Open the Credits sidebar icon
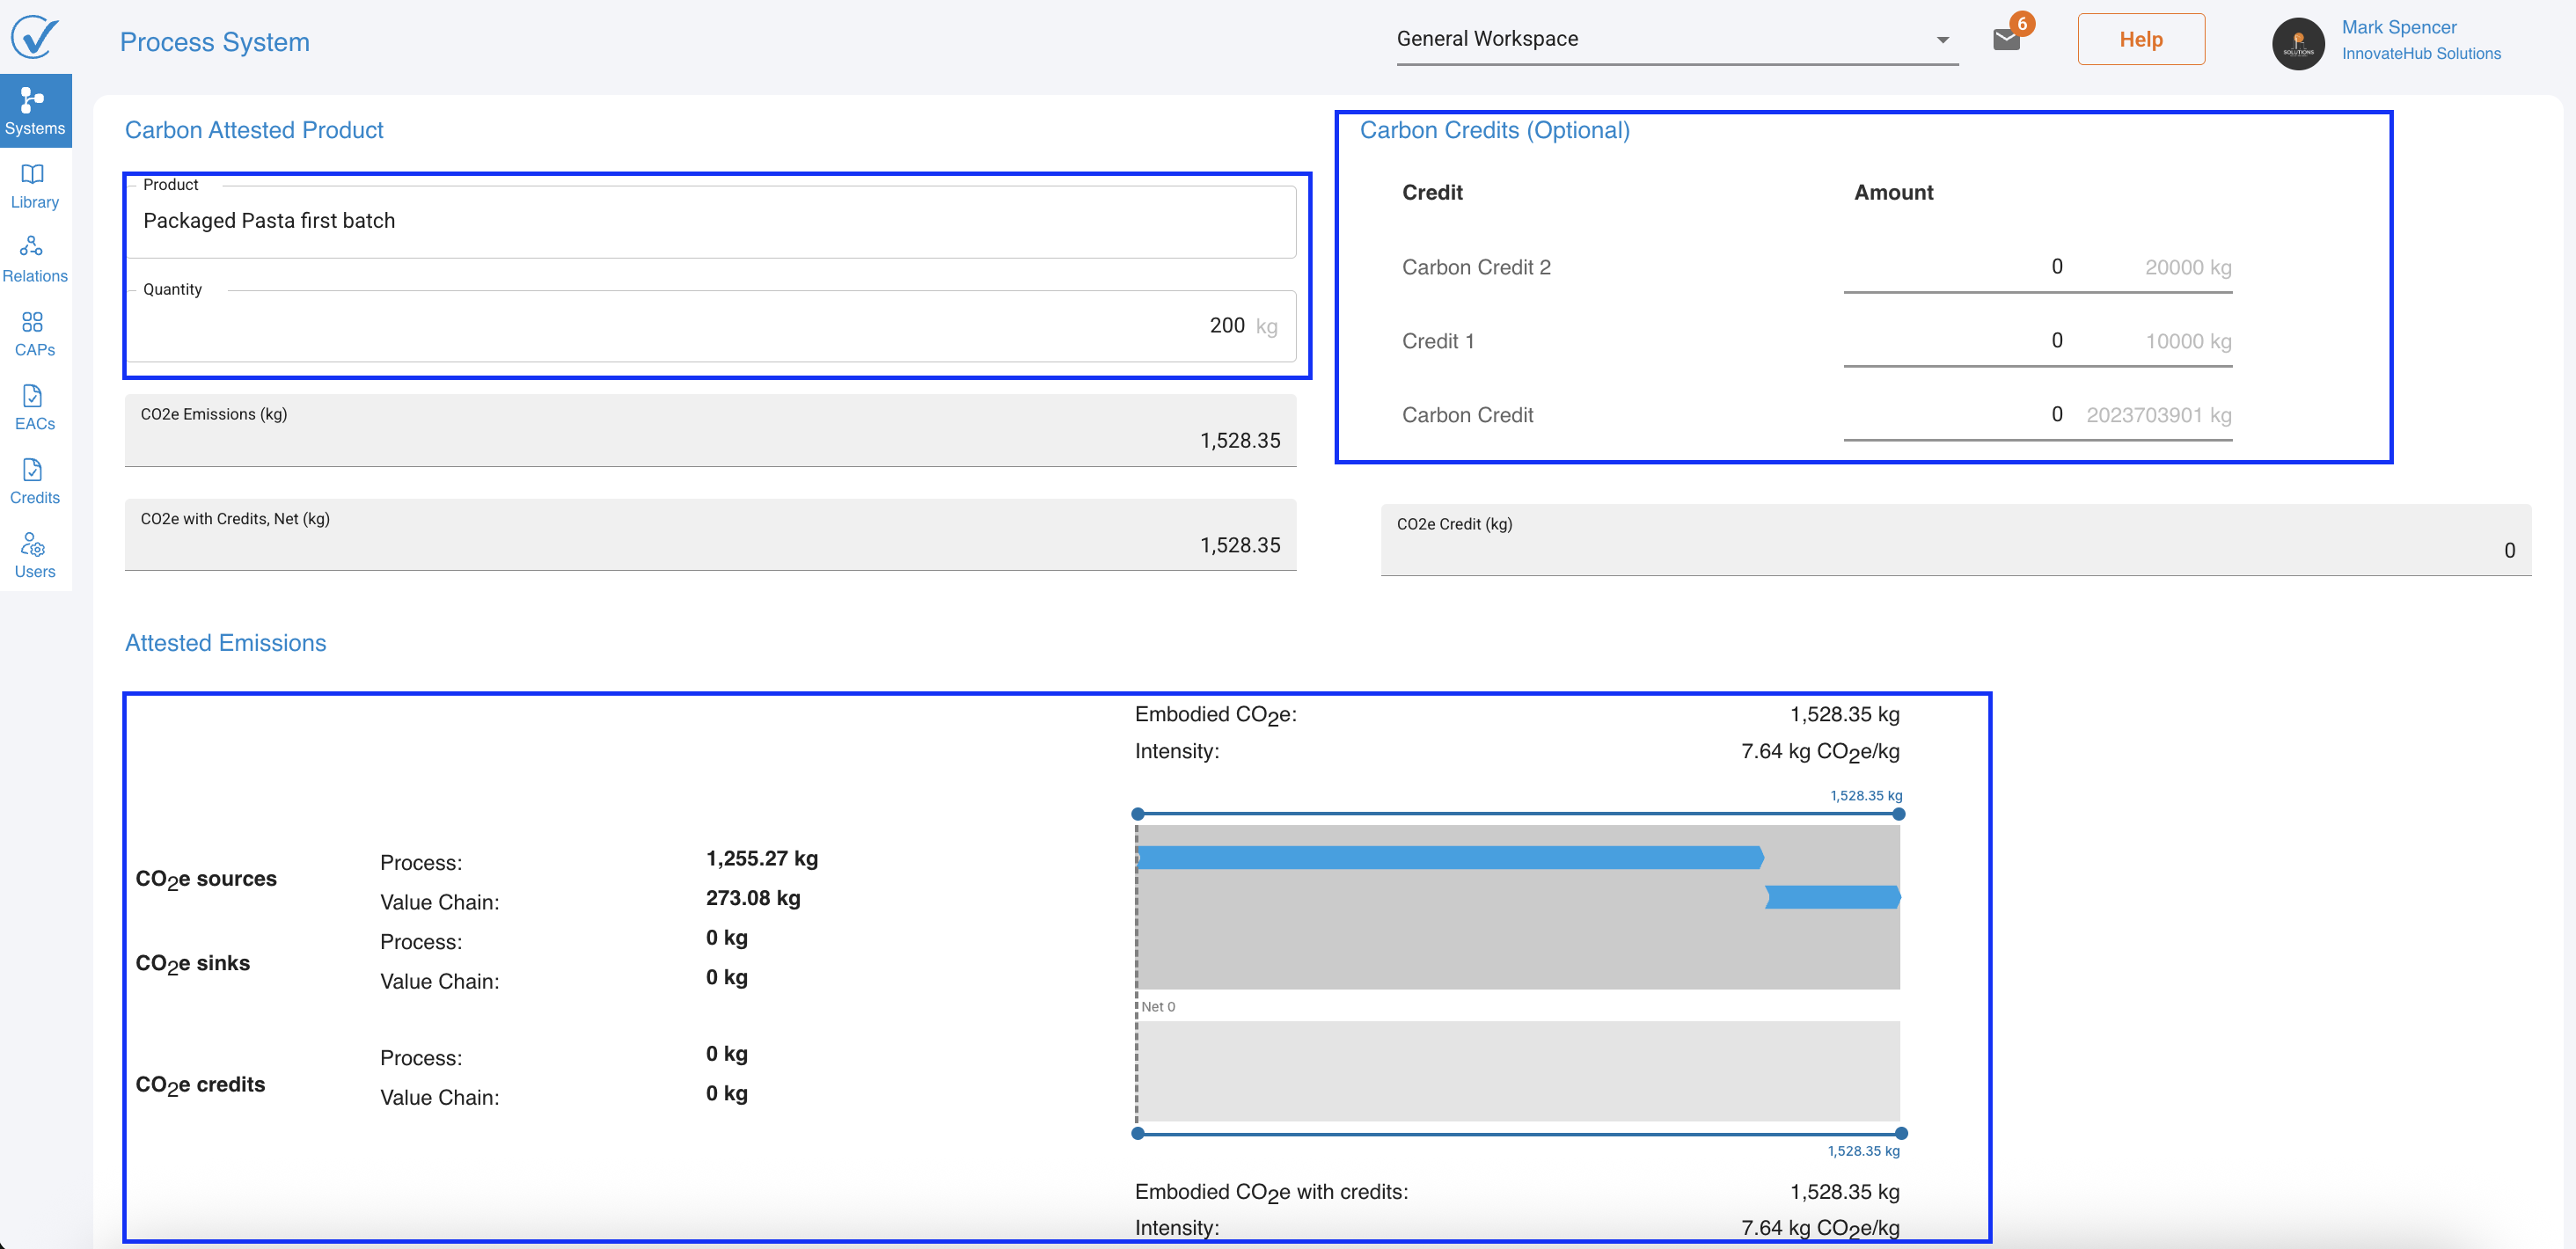2576x1249 pixels. [35, 481]
